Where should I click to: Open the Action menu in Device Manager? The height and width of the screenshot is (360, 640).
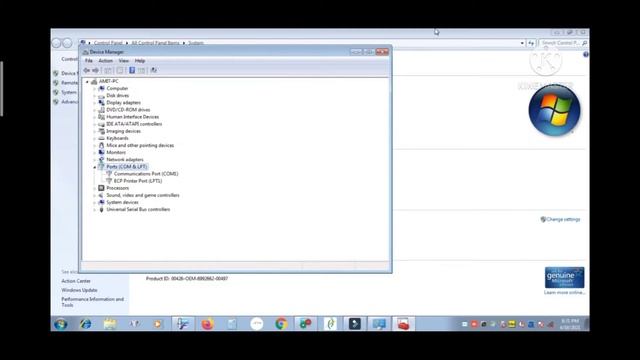click(106, 61)
